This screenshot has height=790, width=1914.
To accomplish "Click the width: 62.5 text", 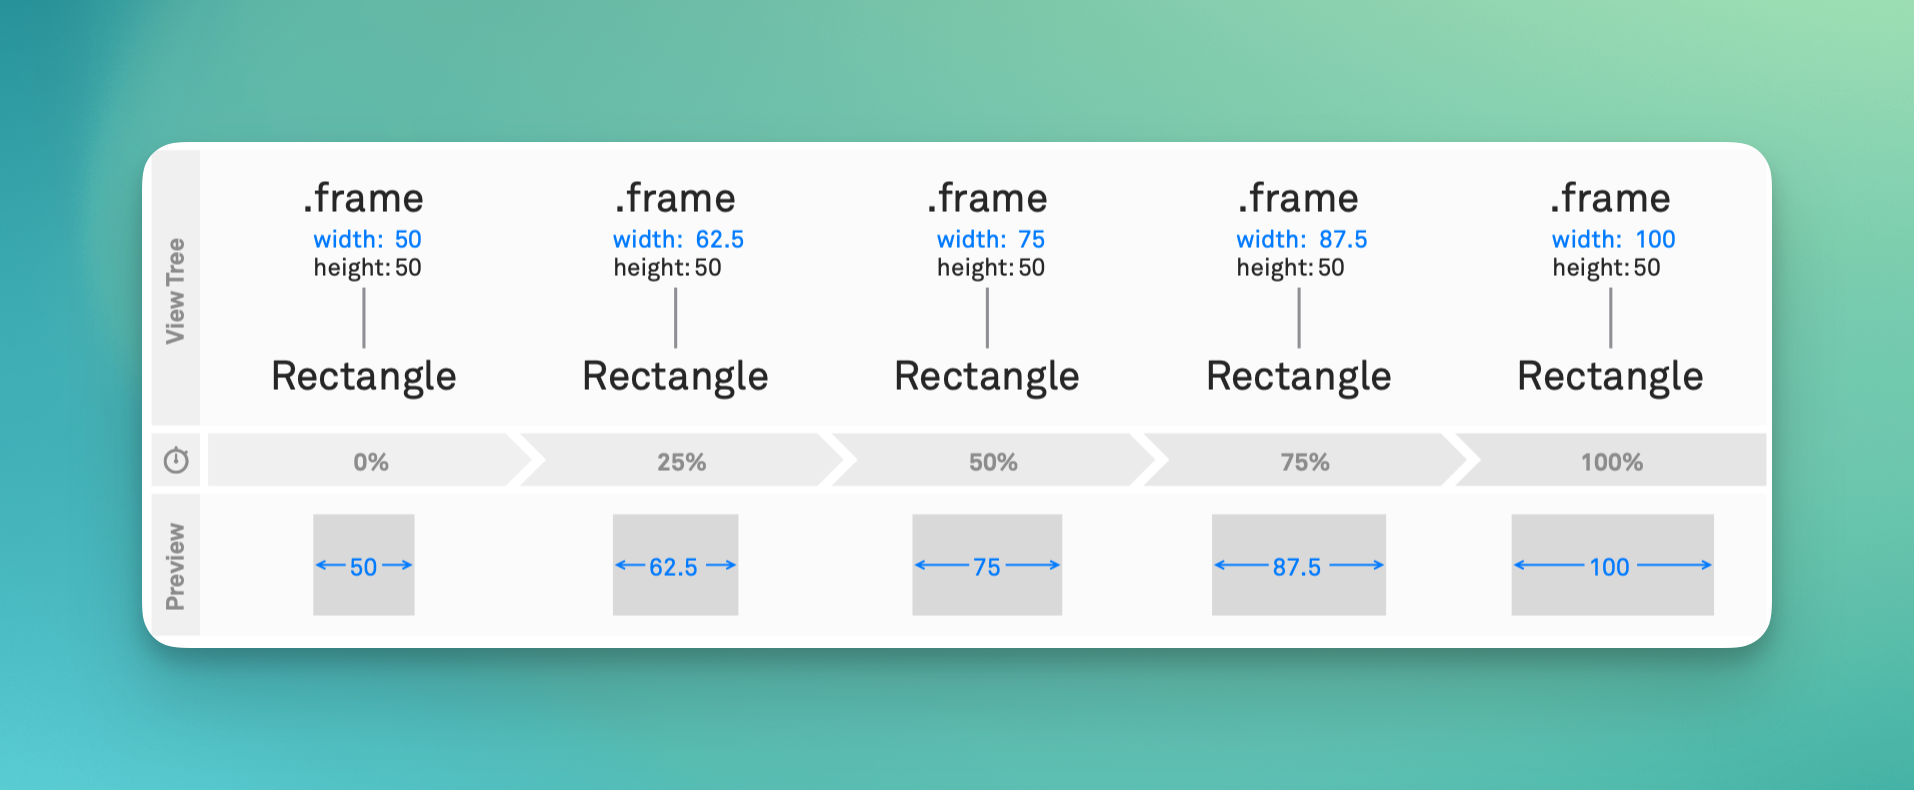I will [678, 239].
